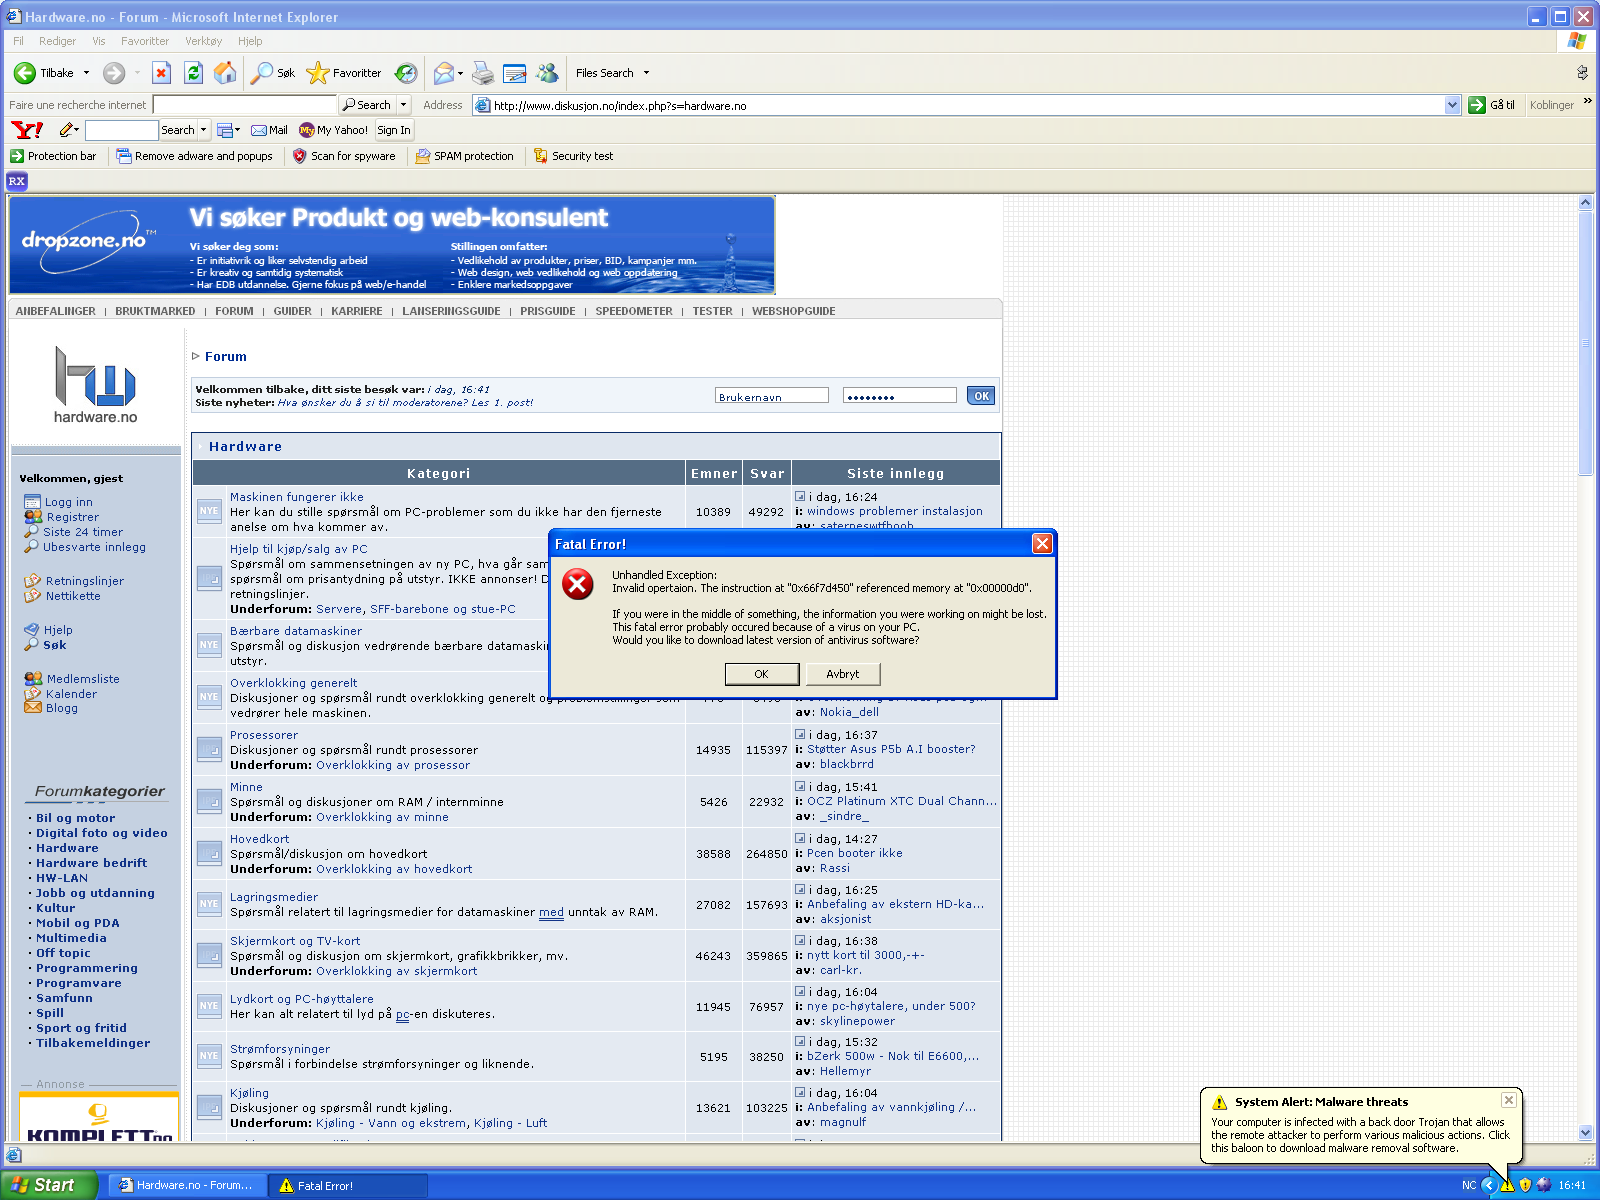Open the Vis menu
The image size is (1600, 1200).
tap(99, 41)
